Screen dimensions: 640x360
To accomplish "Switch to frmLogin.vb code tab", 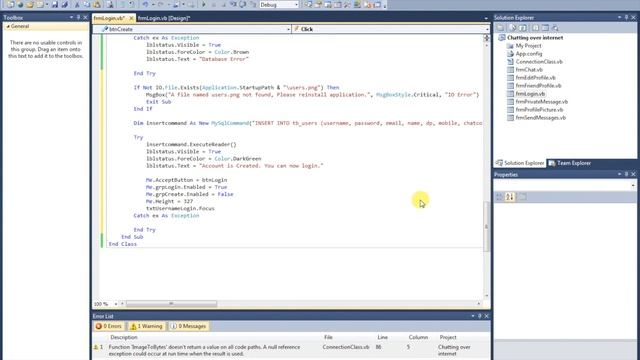I will coord(109,18).
